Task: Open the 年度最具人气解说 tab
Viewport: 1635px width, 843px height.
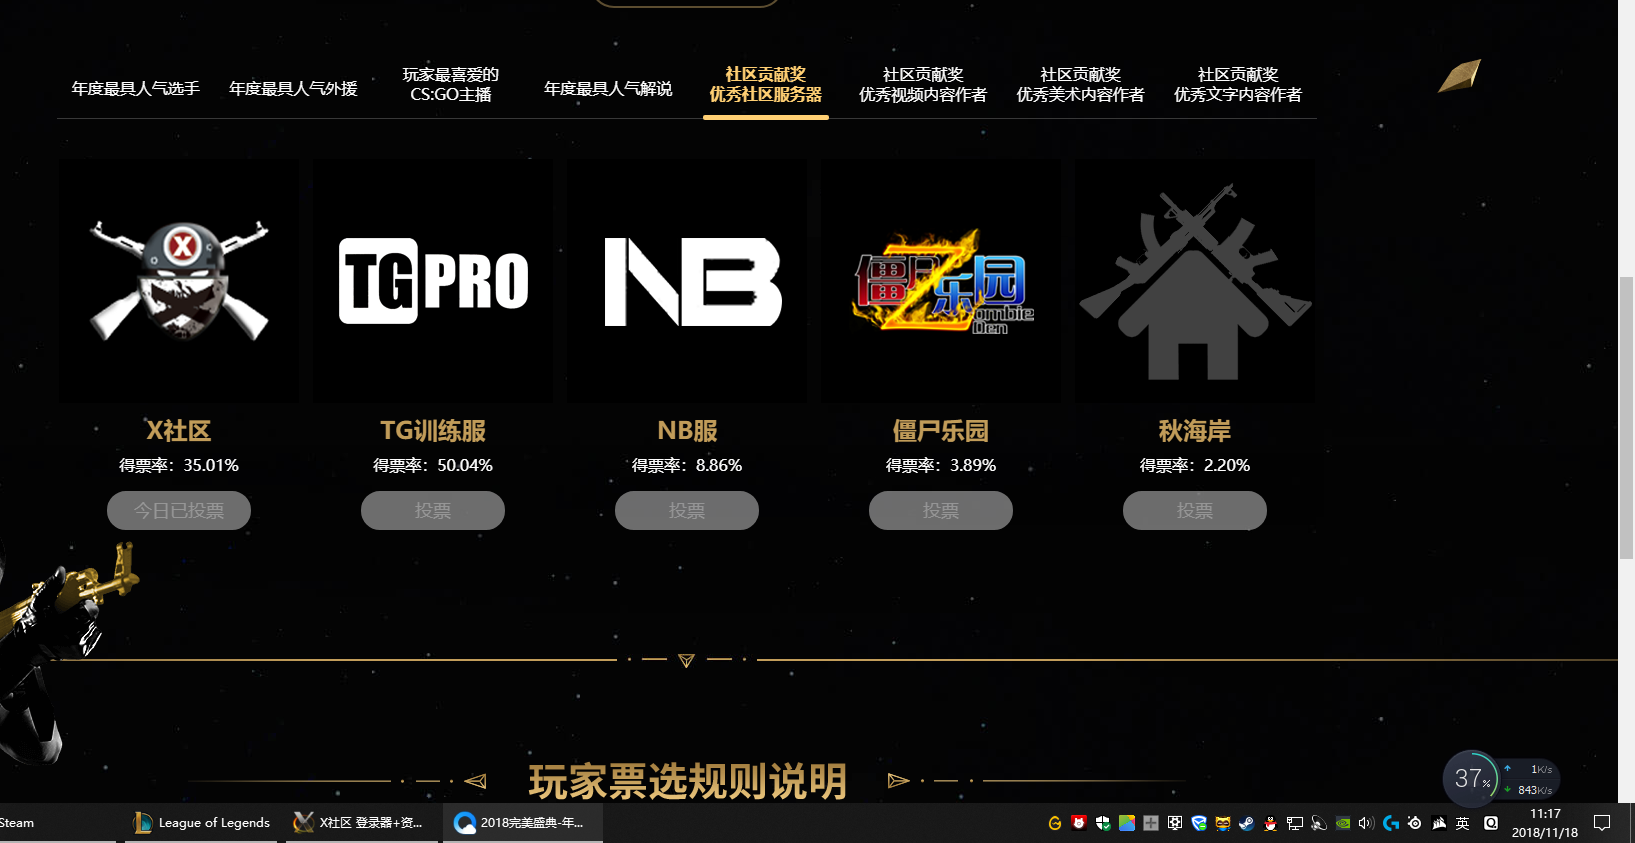Action: 608,88
